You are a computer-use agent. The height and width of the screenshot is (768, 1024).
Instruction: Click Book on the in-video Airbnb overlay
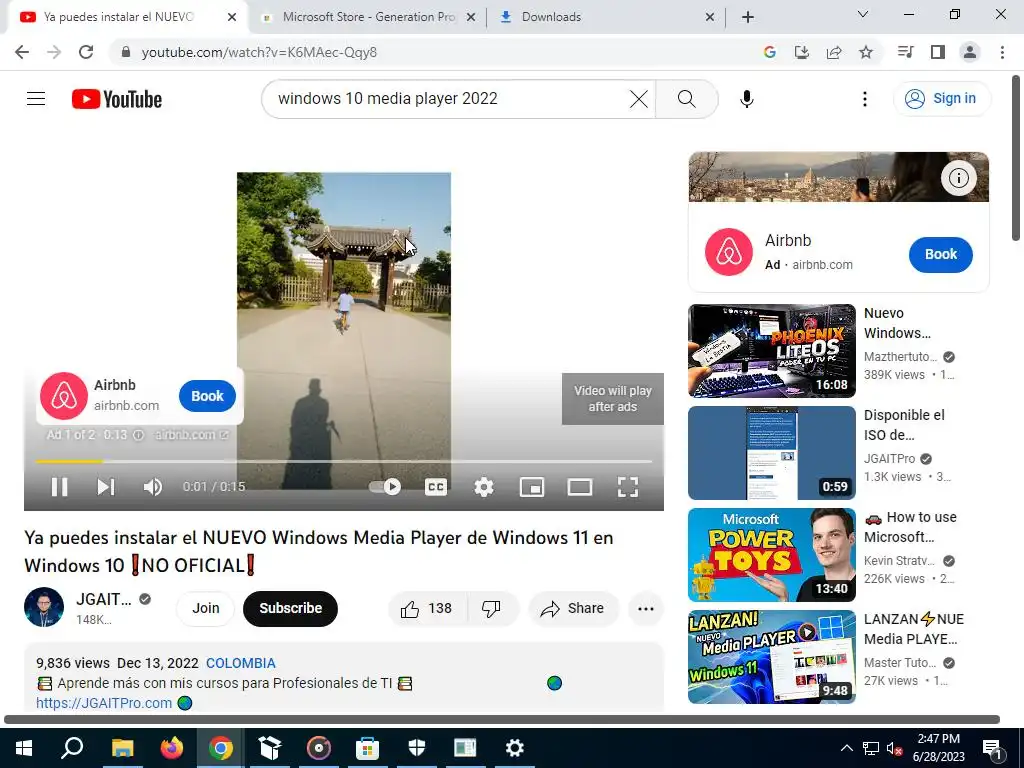coord(208,396)
